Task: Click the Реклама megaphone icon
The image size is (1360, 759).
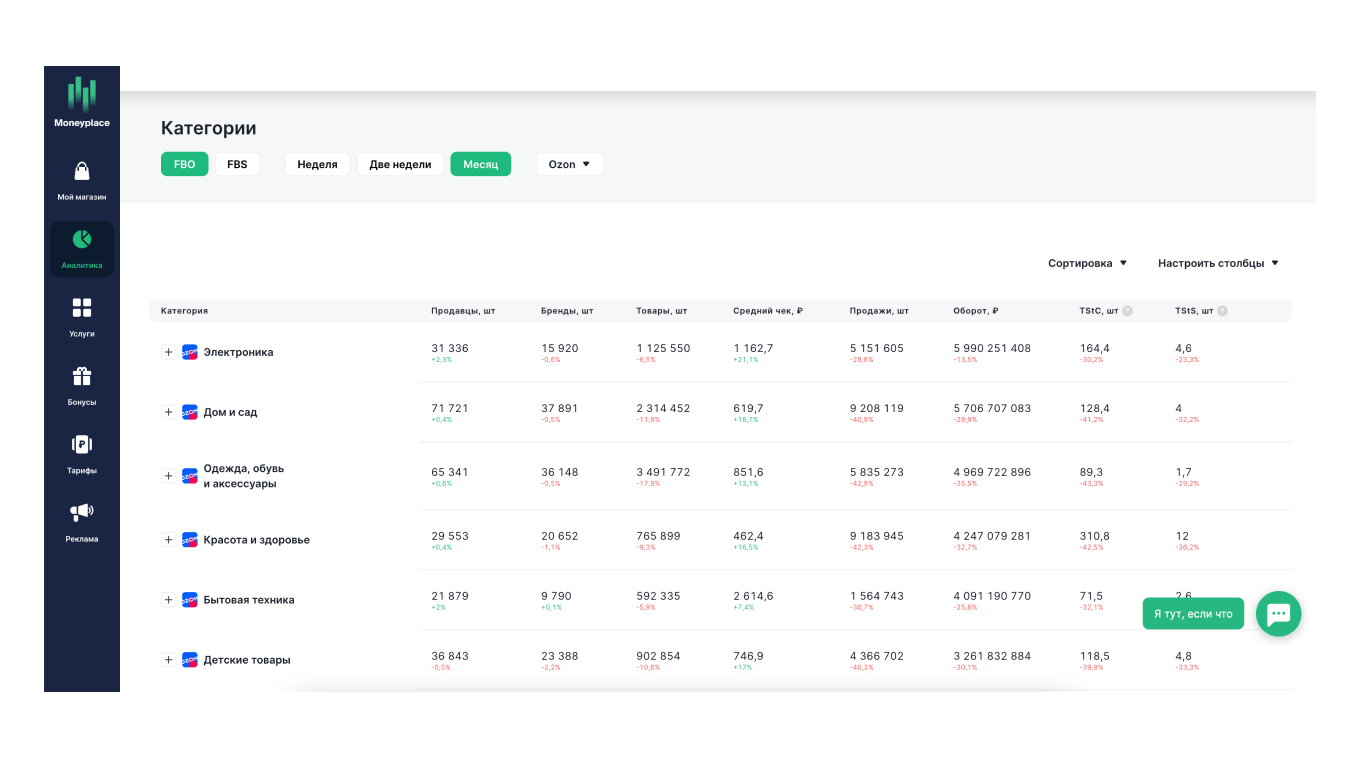Action: coord(82,513)
